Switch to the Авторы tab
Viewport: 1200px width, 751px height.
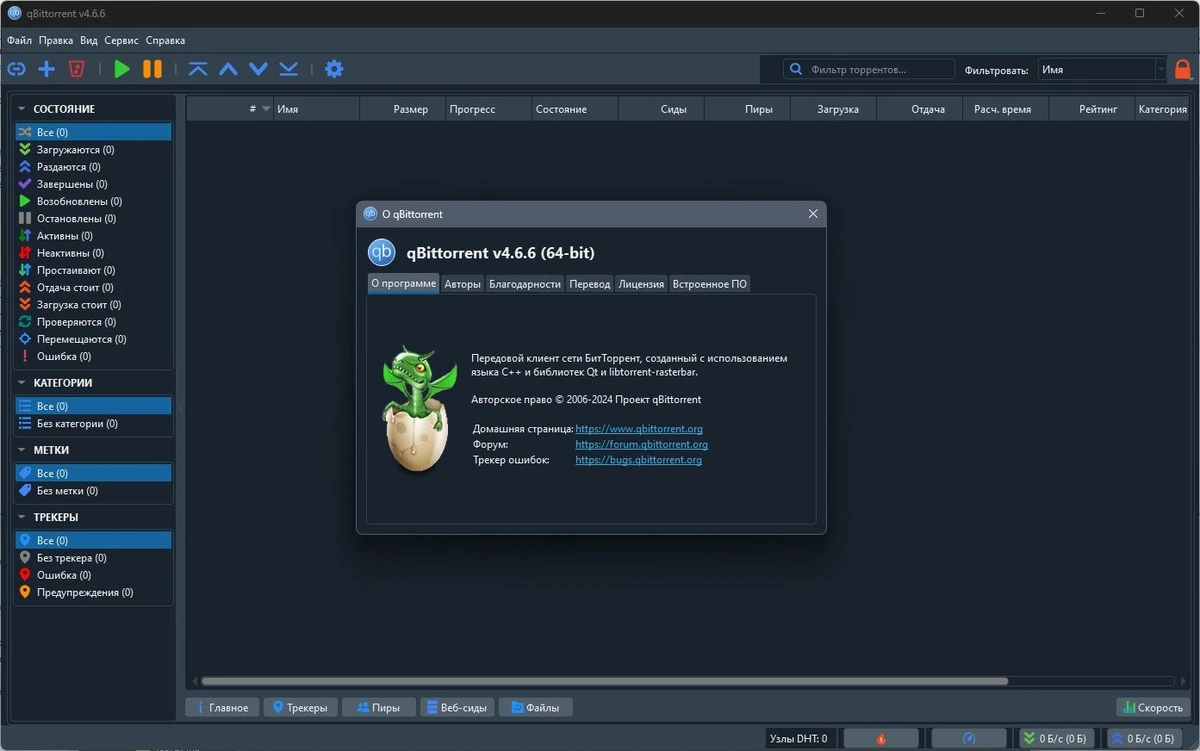pos(462,284)
